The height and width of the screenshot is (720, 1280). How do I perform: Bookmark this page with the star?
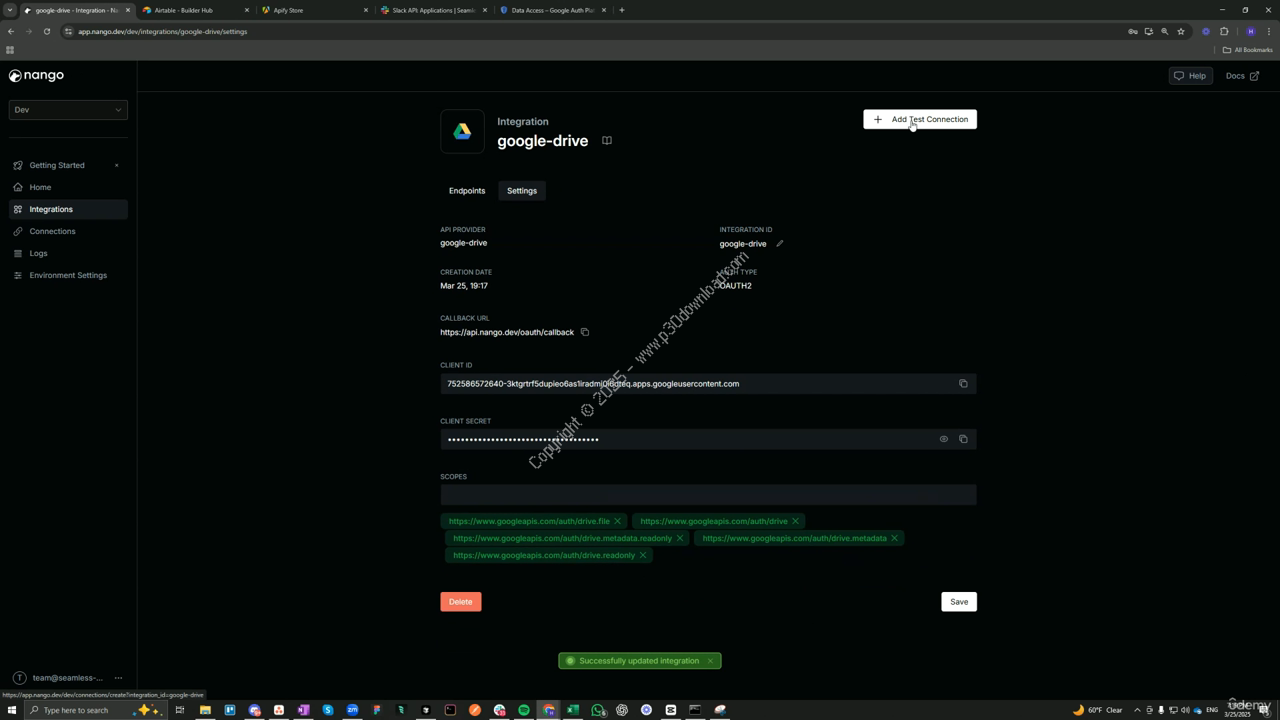1181,31
